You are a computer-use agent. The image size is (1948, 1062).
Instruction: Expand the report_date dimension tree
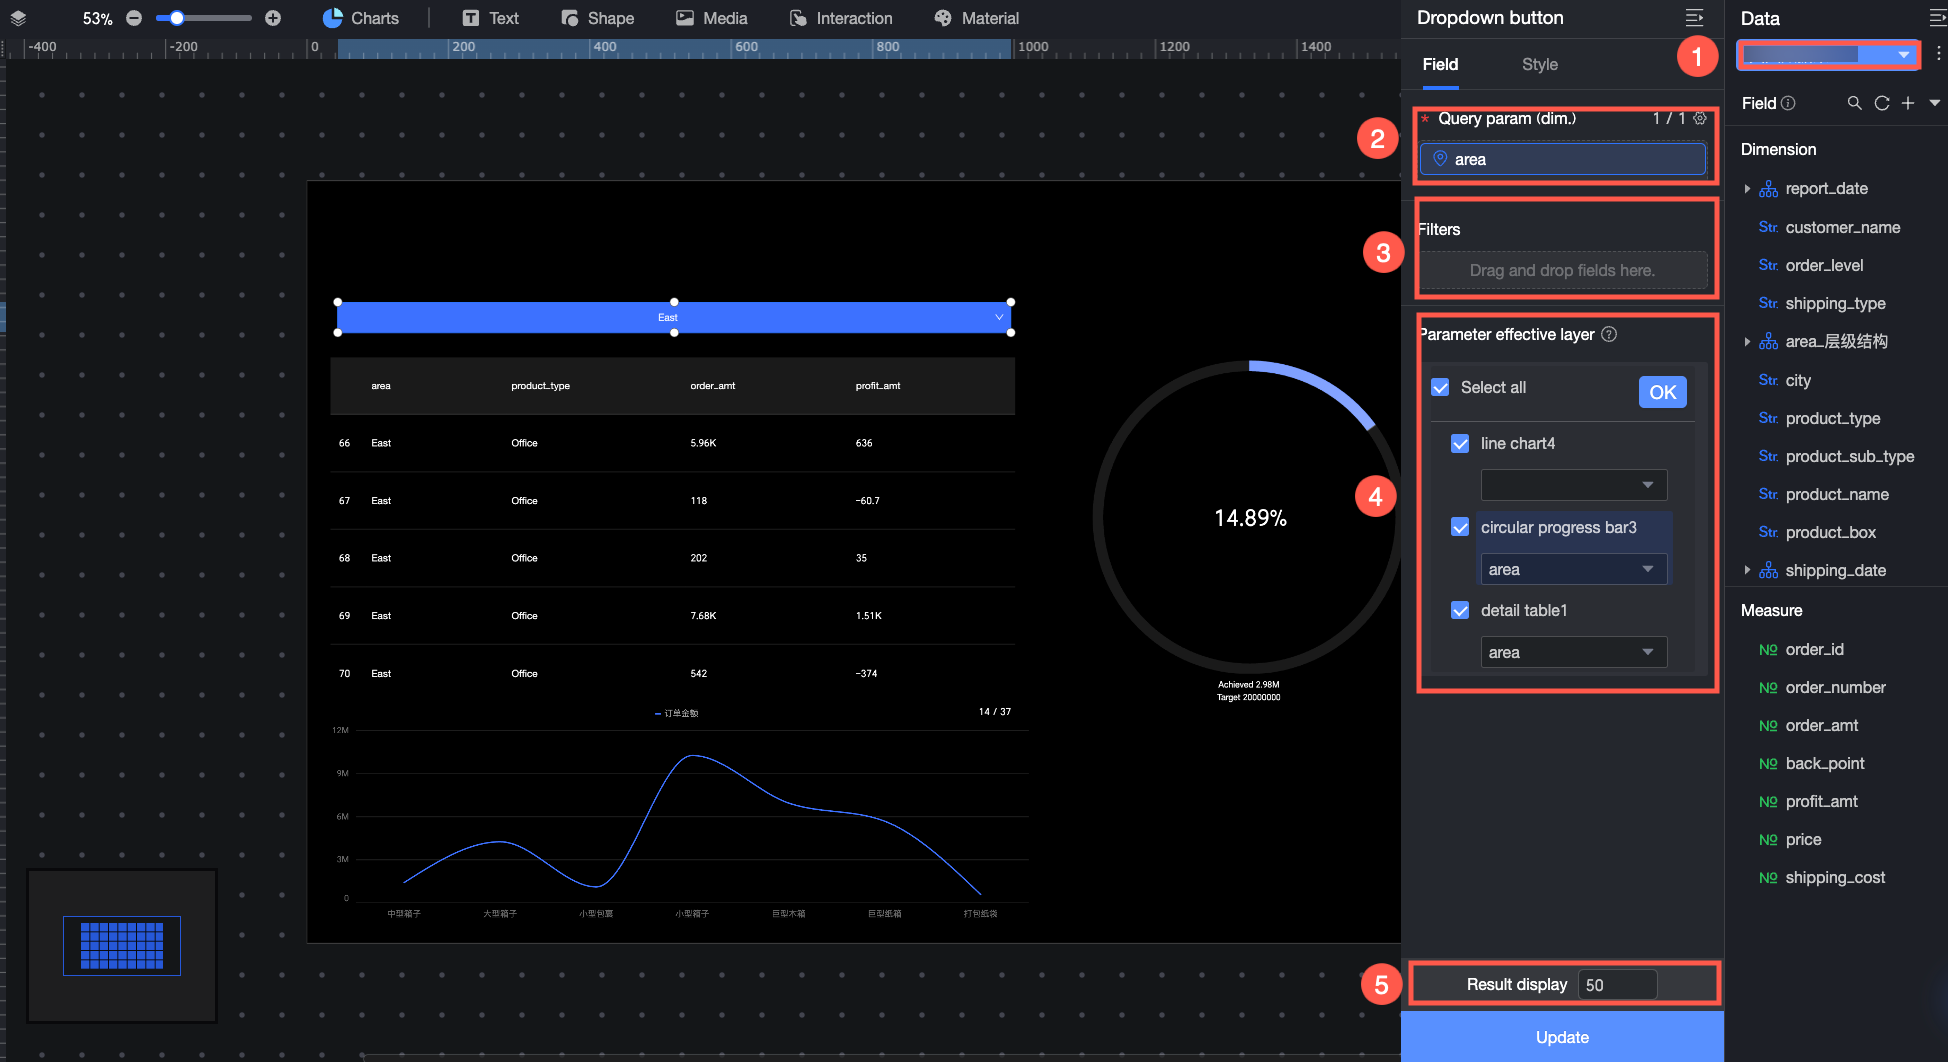(1747, 188)
